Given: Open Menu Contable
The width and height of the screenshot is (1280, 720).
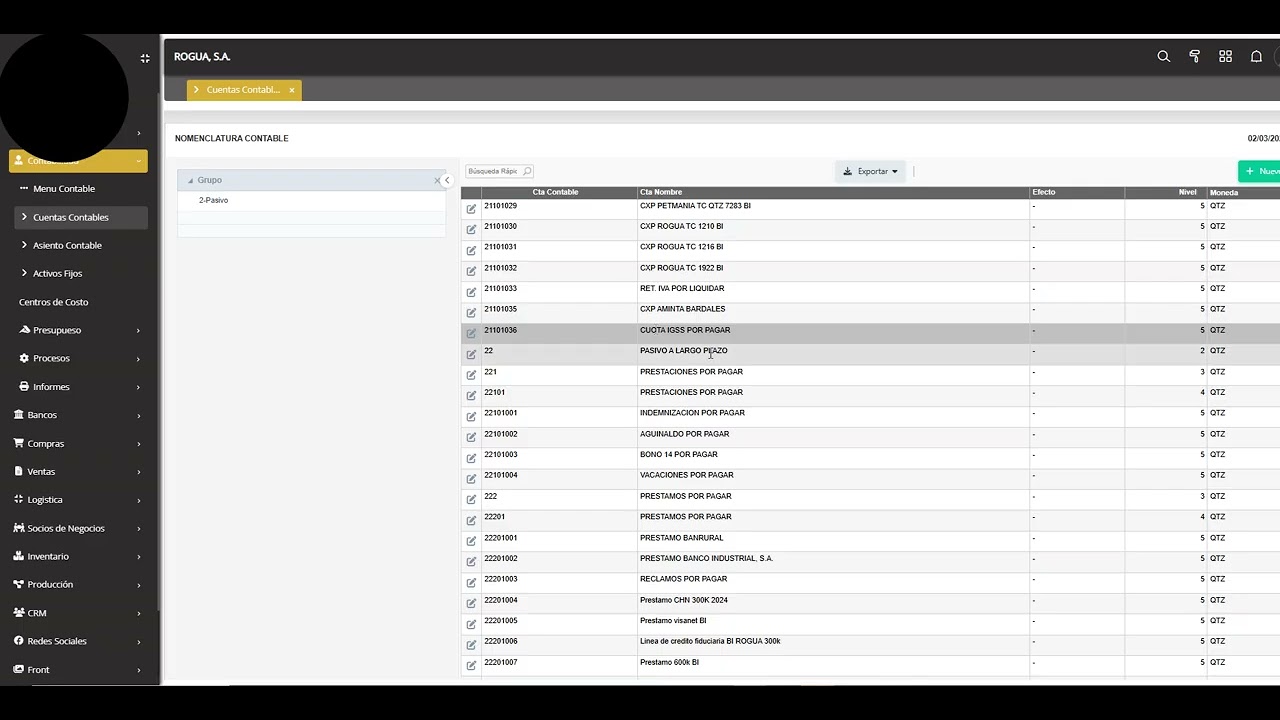Looking at the screenshot, I should coord(64,189).
